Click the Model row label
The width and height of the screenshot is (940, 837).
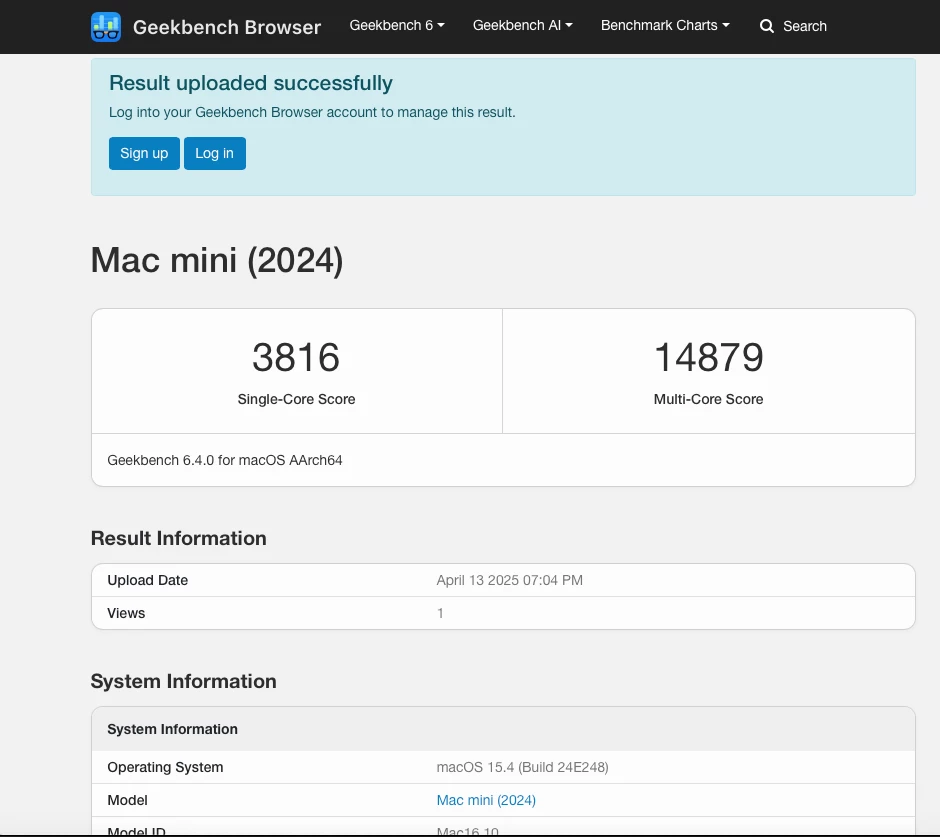pyautogui.click(x=127, y=800)
